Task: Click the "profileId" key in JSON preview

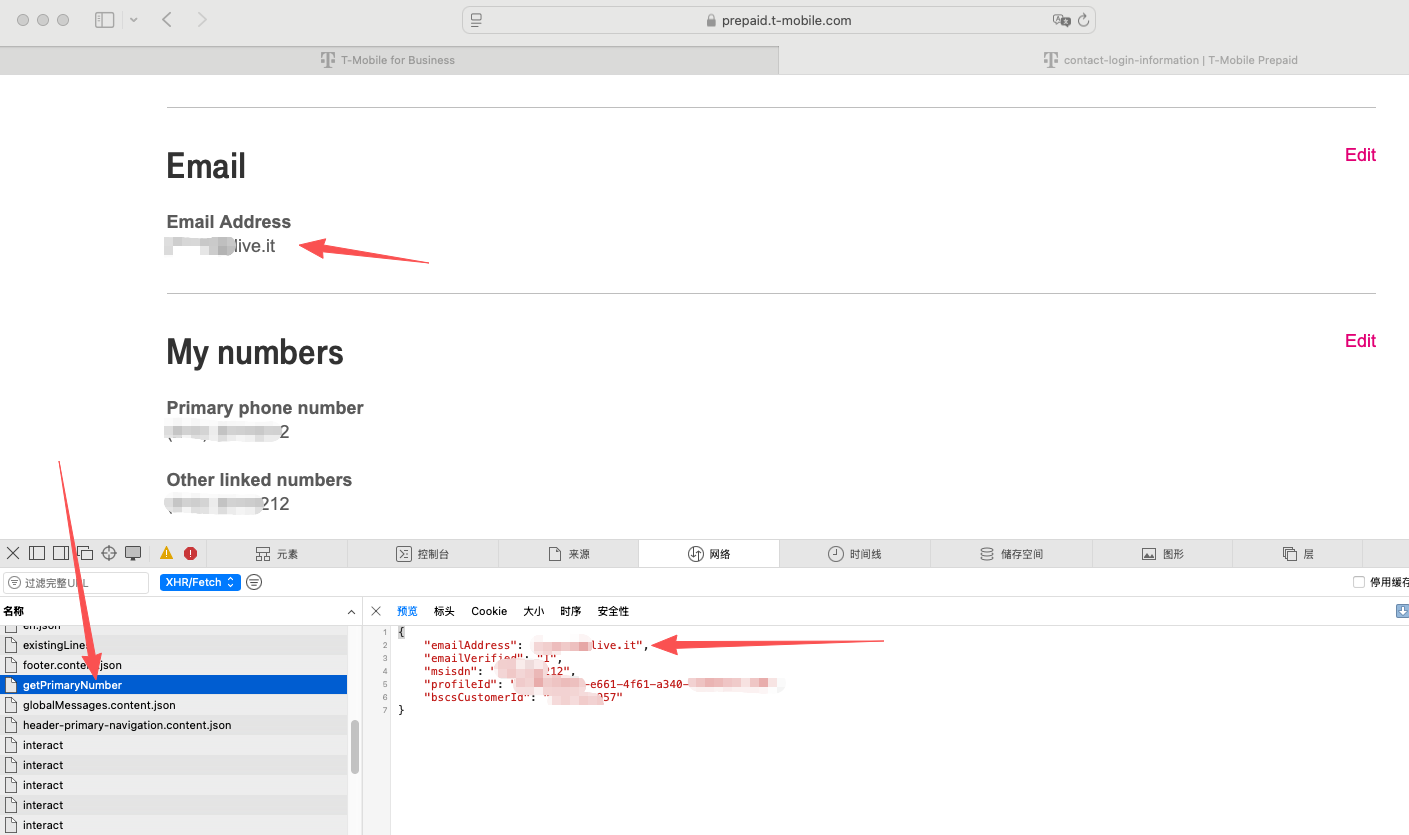Action: point(463,684)
